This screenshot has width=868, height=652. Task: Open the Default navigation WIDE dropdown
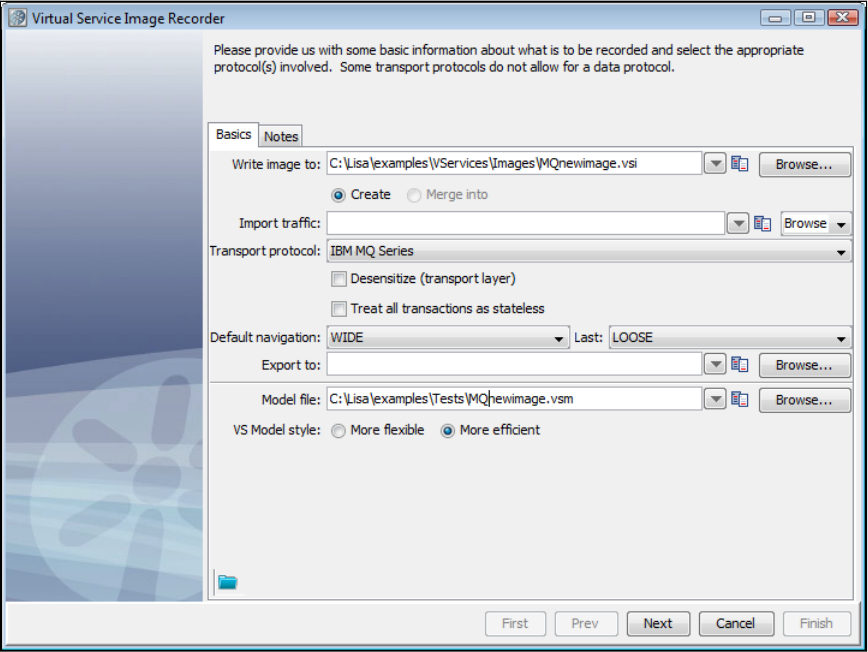point(448,338)
